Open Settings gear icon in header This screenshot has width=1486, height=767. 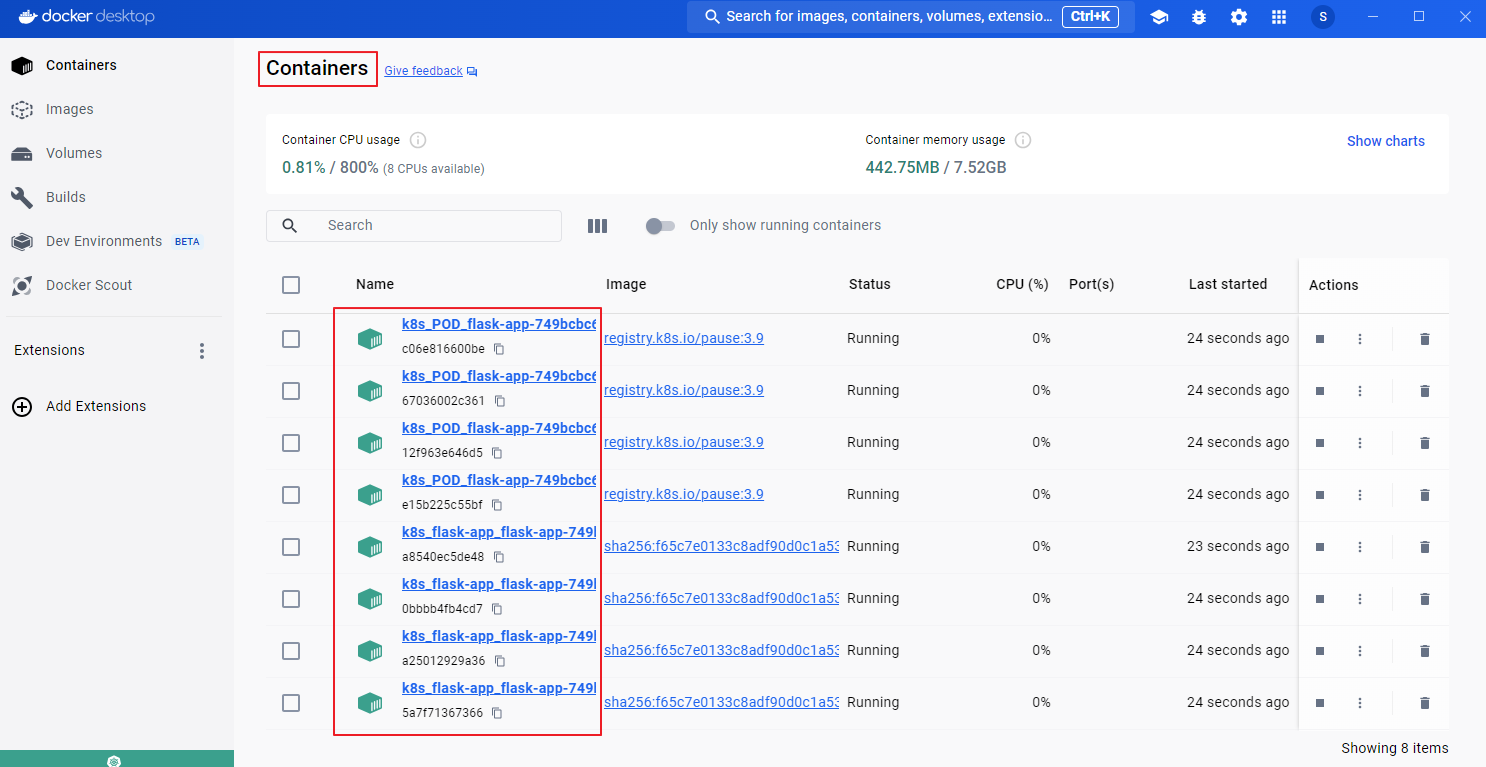(1239, 17)
